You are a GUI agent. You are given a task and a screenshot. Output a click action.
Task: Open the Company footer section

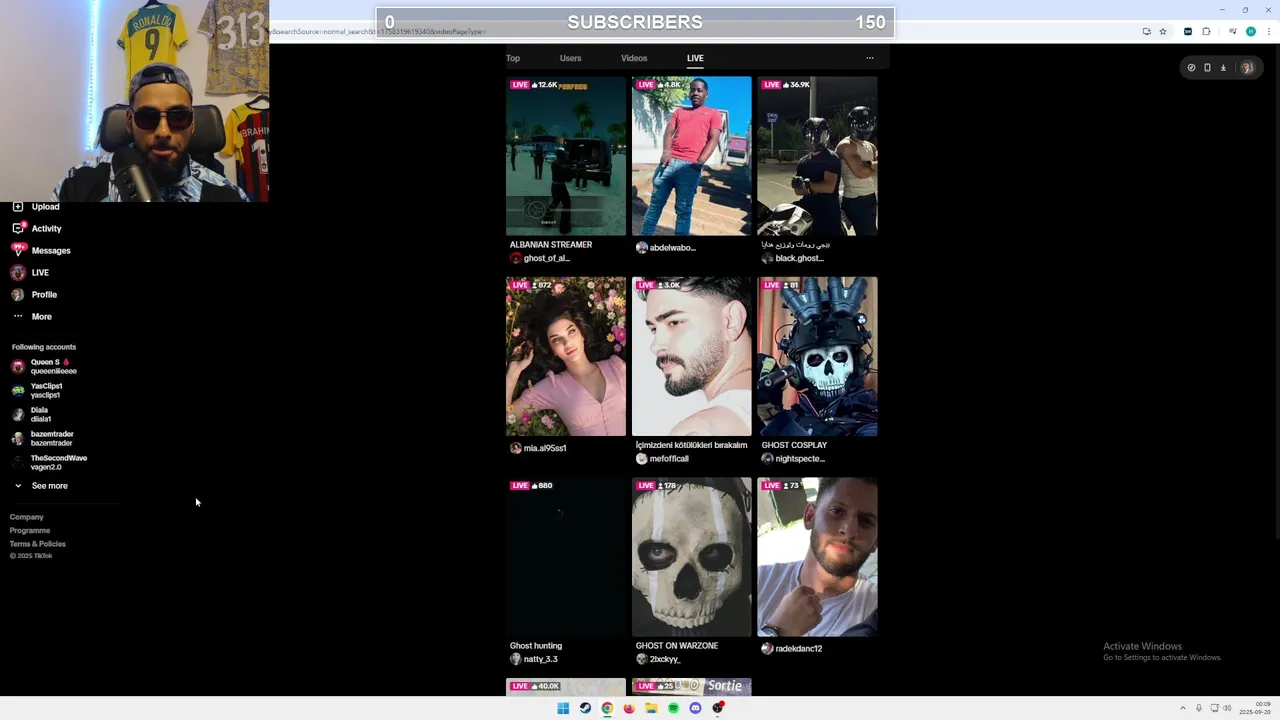27,517
